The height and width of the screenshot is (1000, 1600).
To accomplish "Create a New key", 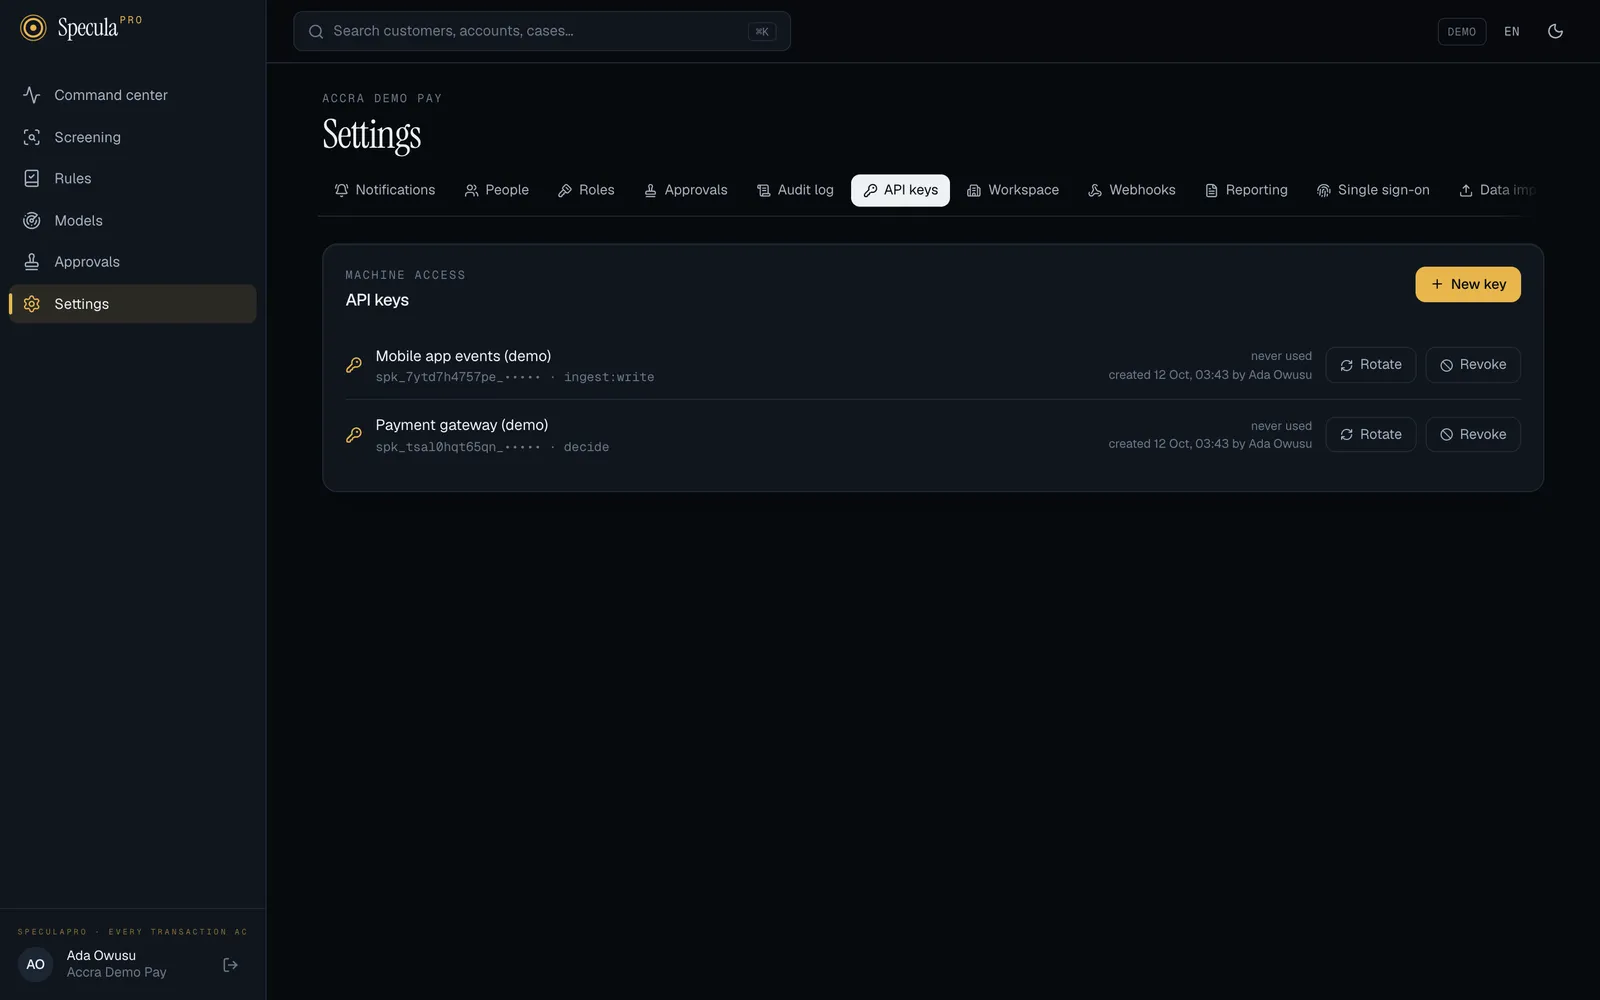I will click(1468, 284).
